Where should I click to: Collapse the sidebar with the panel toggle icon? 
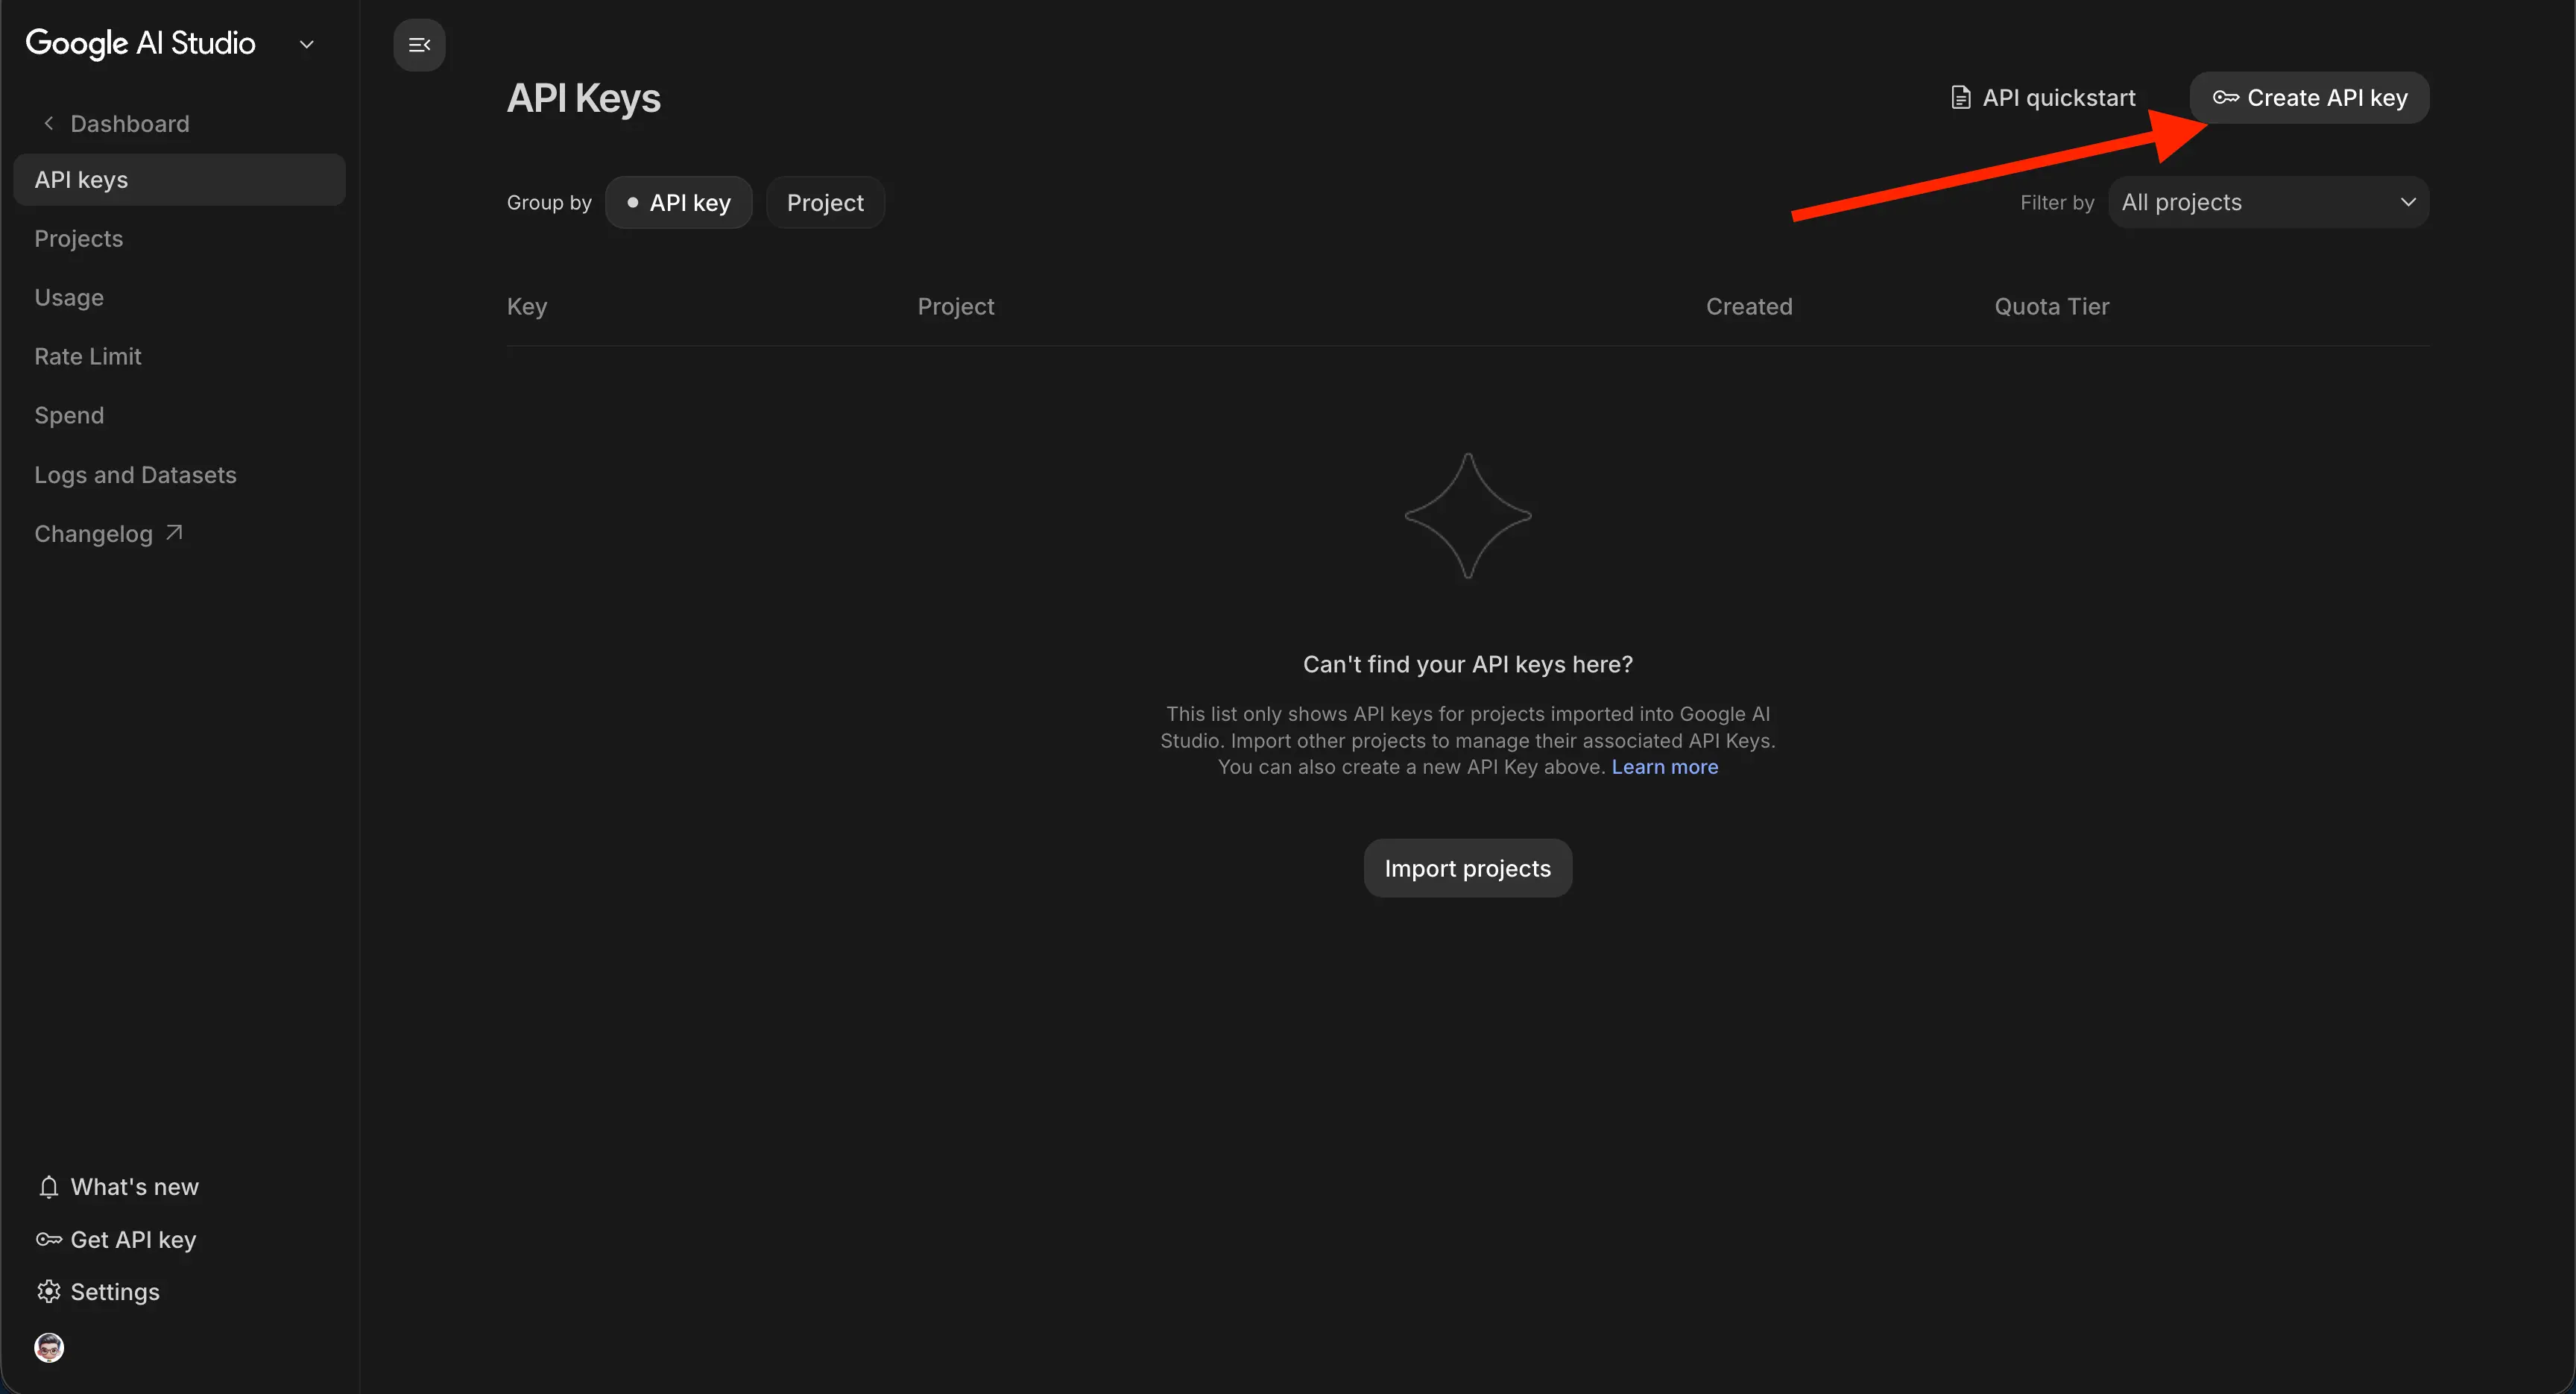pyautogui.click(x=419, y=45)
